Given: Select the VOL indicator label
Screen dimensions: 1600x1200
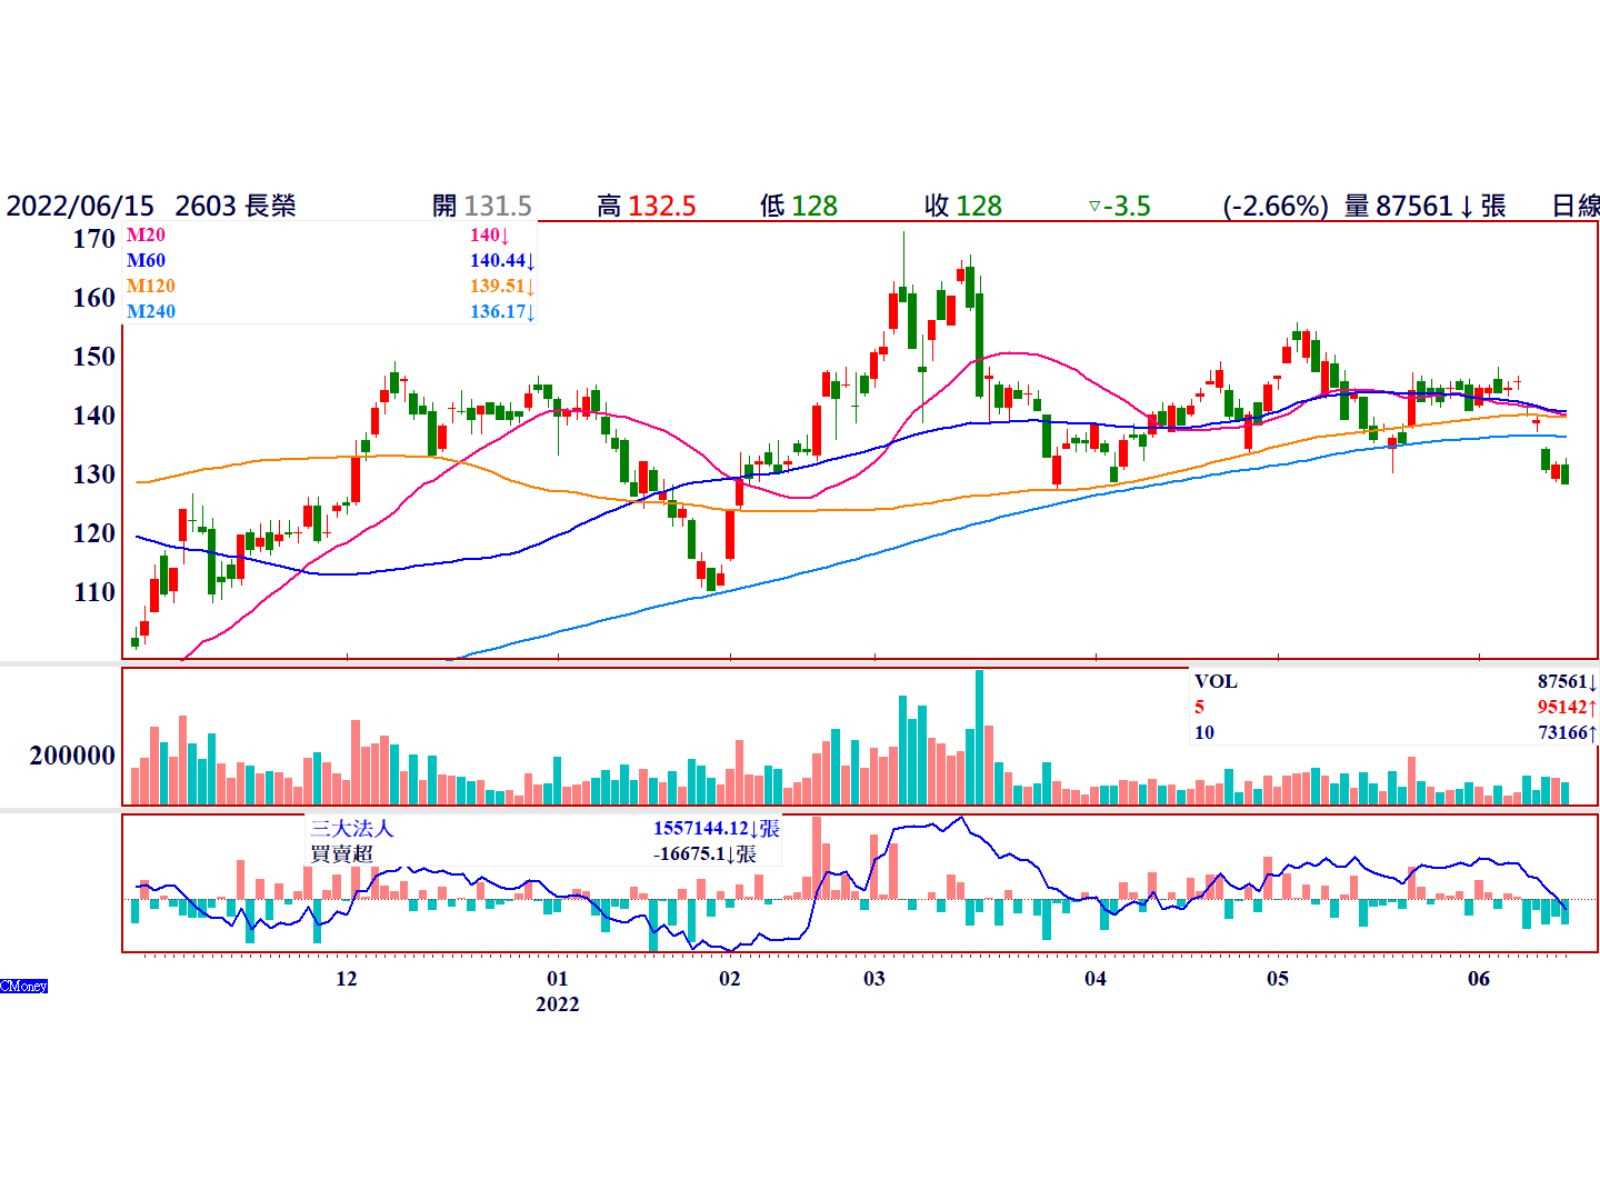Looking at the screenshot, I should (1215, 682).
